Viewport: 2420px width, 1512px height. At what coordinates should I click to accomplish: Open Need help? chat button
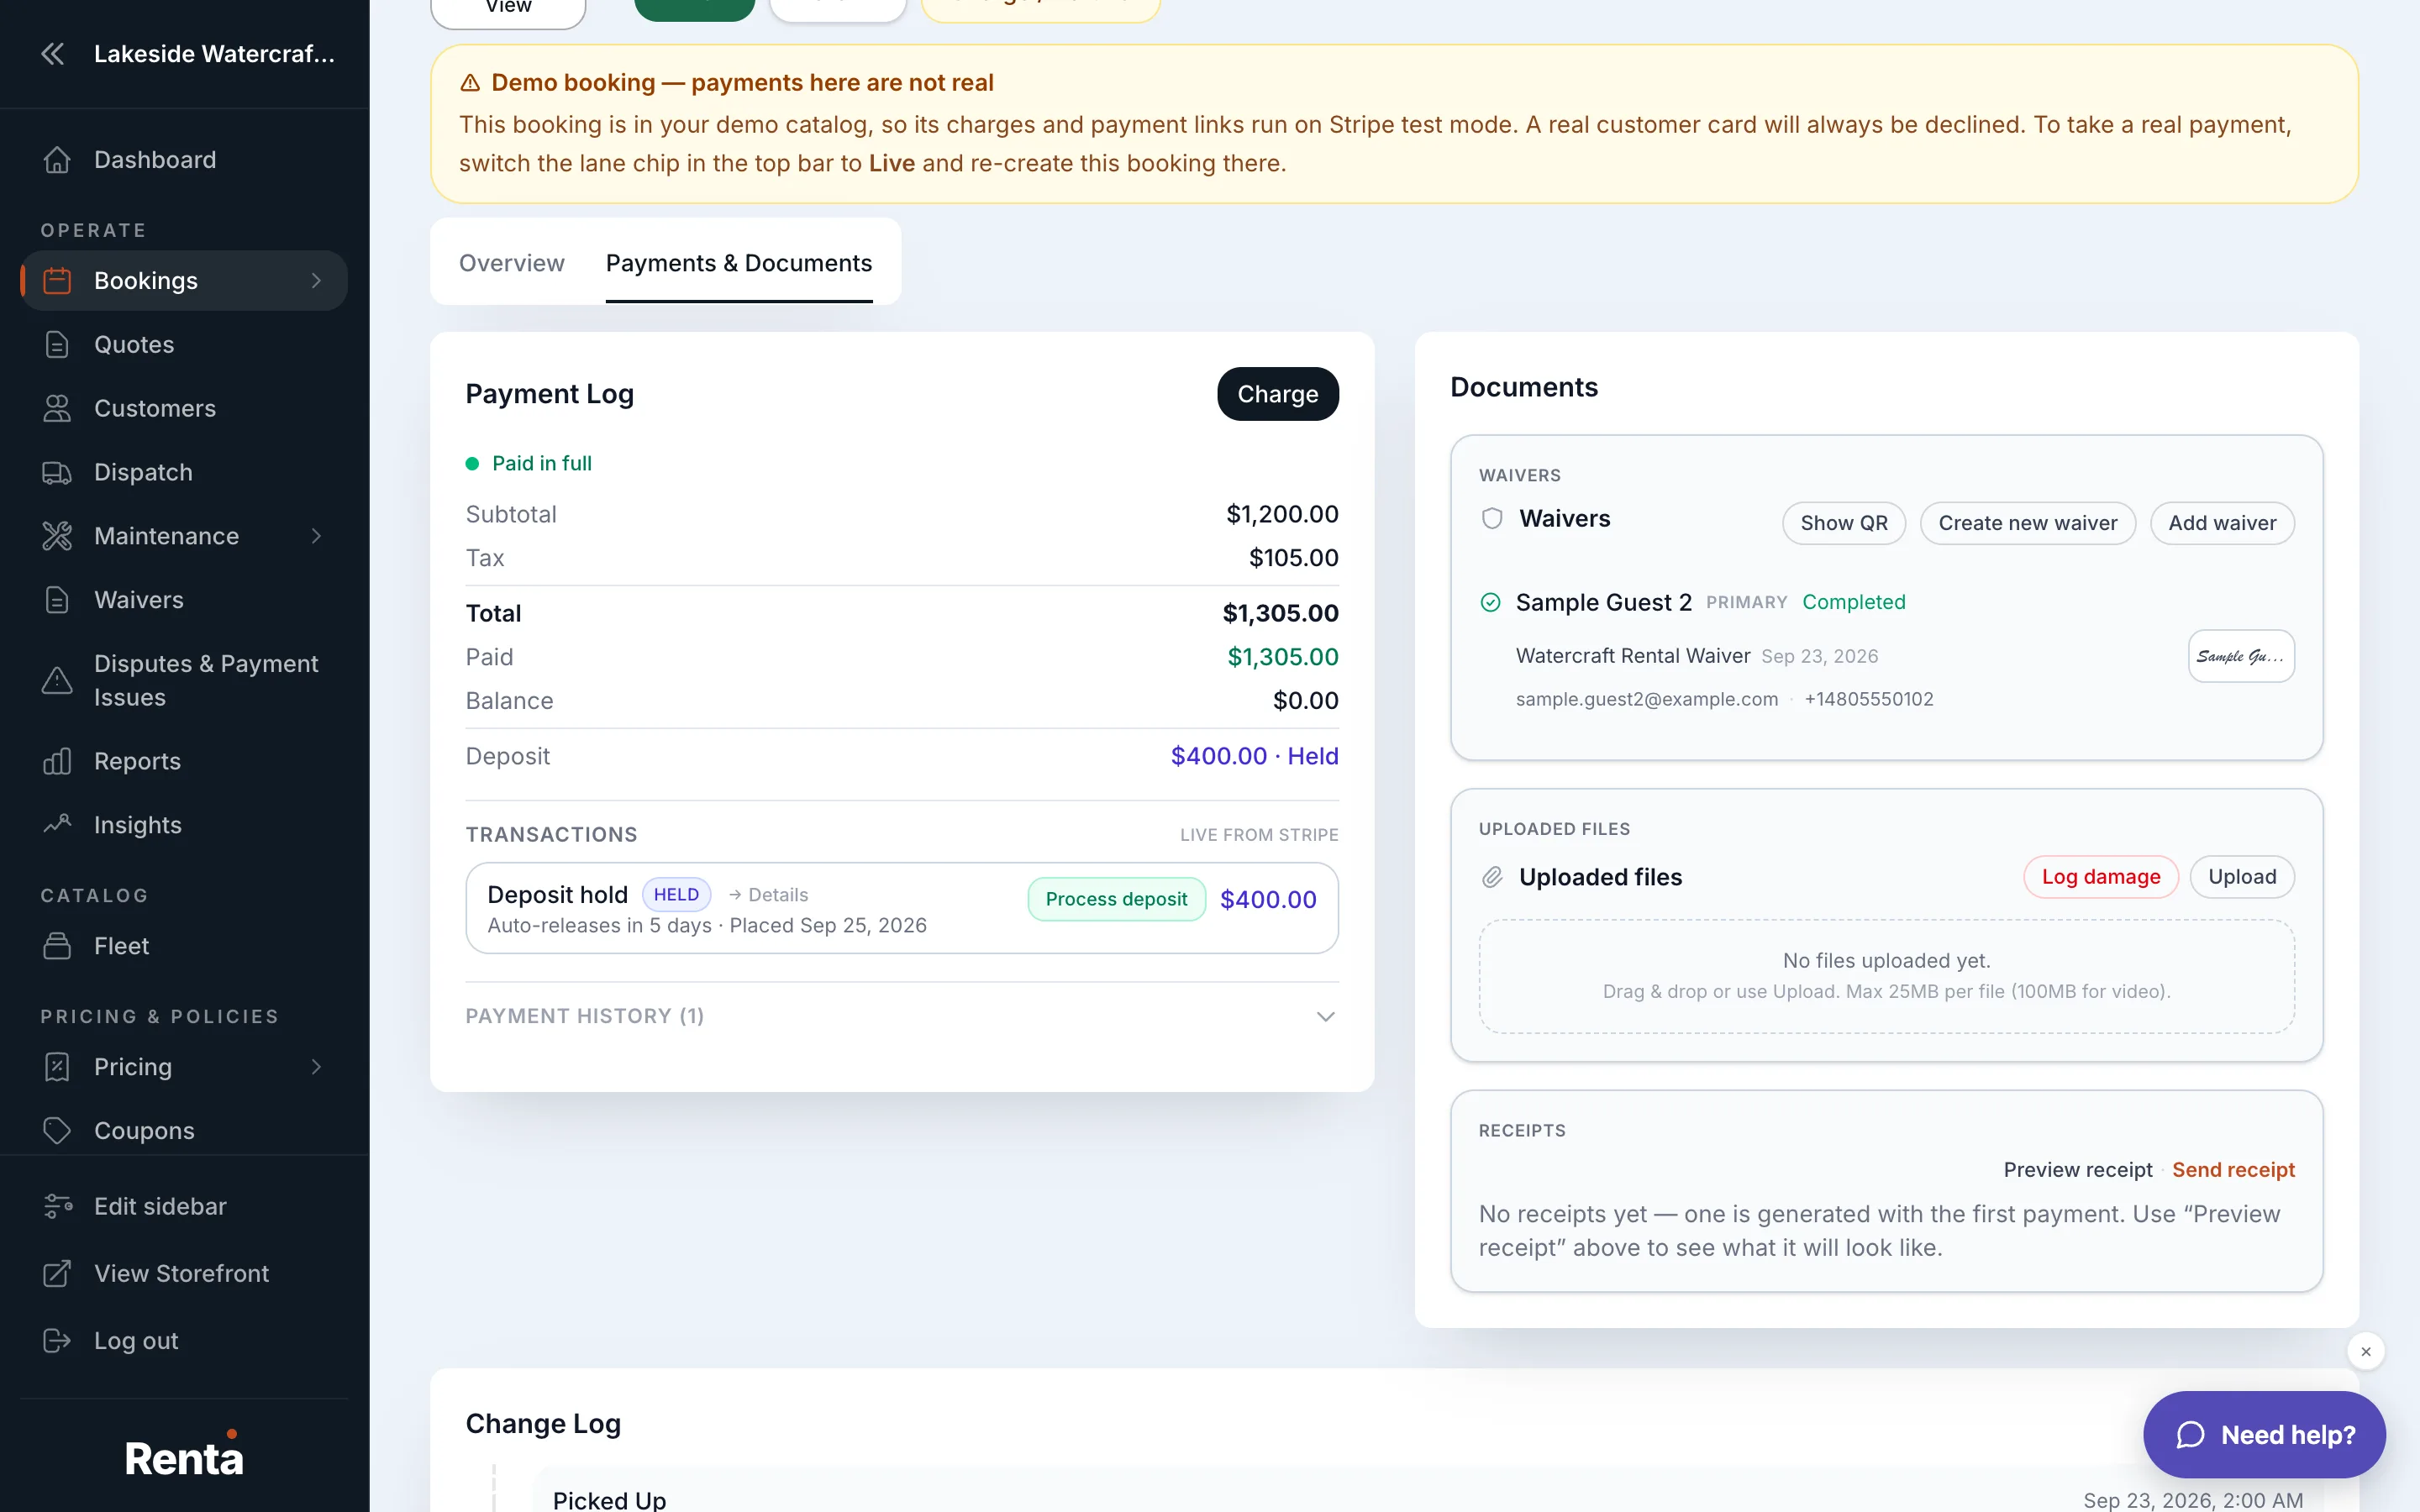point(2264,1435)
